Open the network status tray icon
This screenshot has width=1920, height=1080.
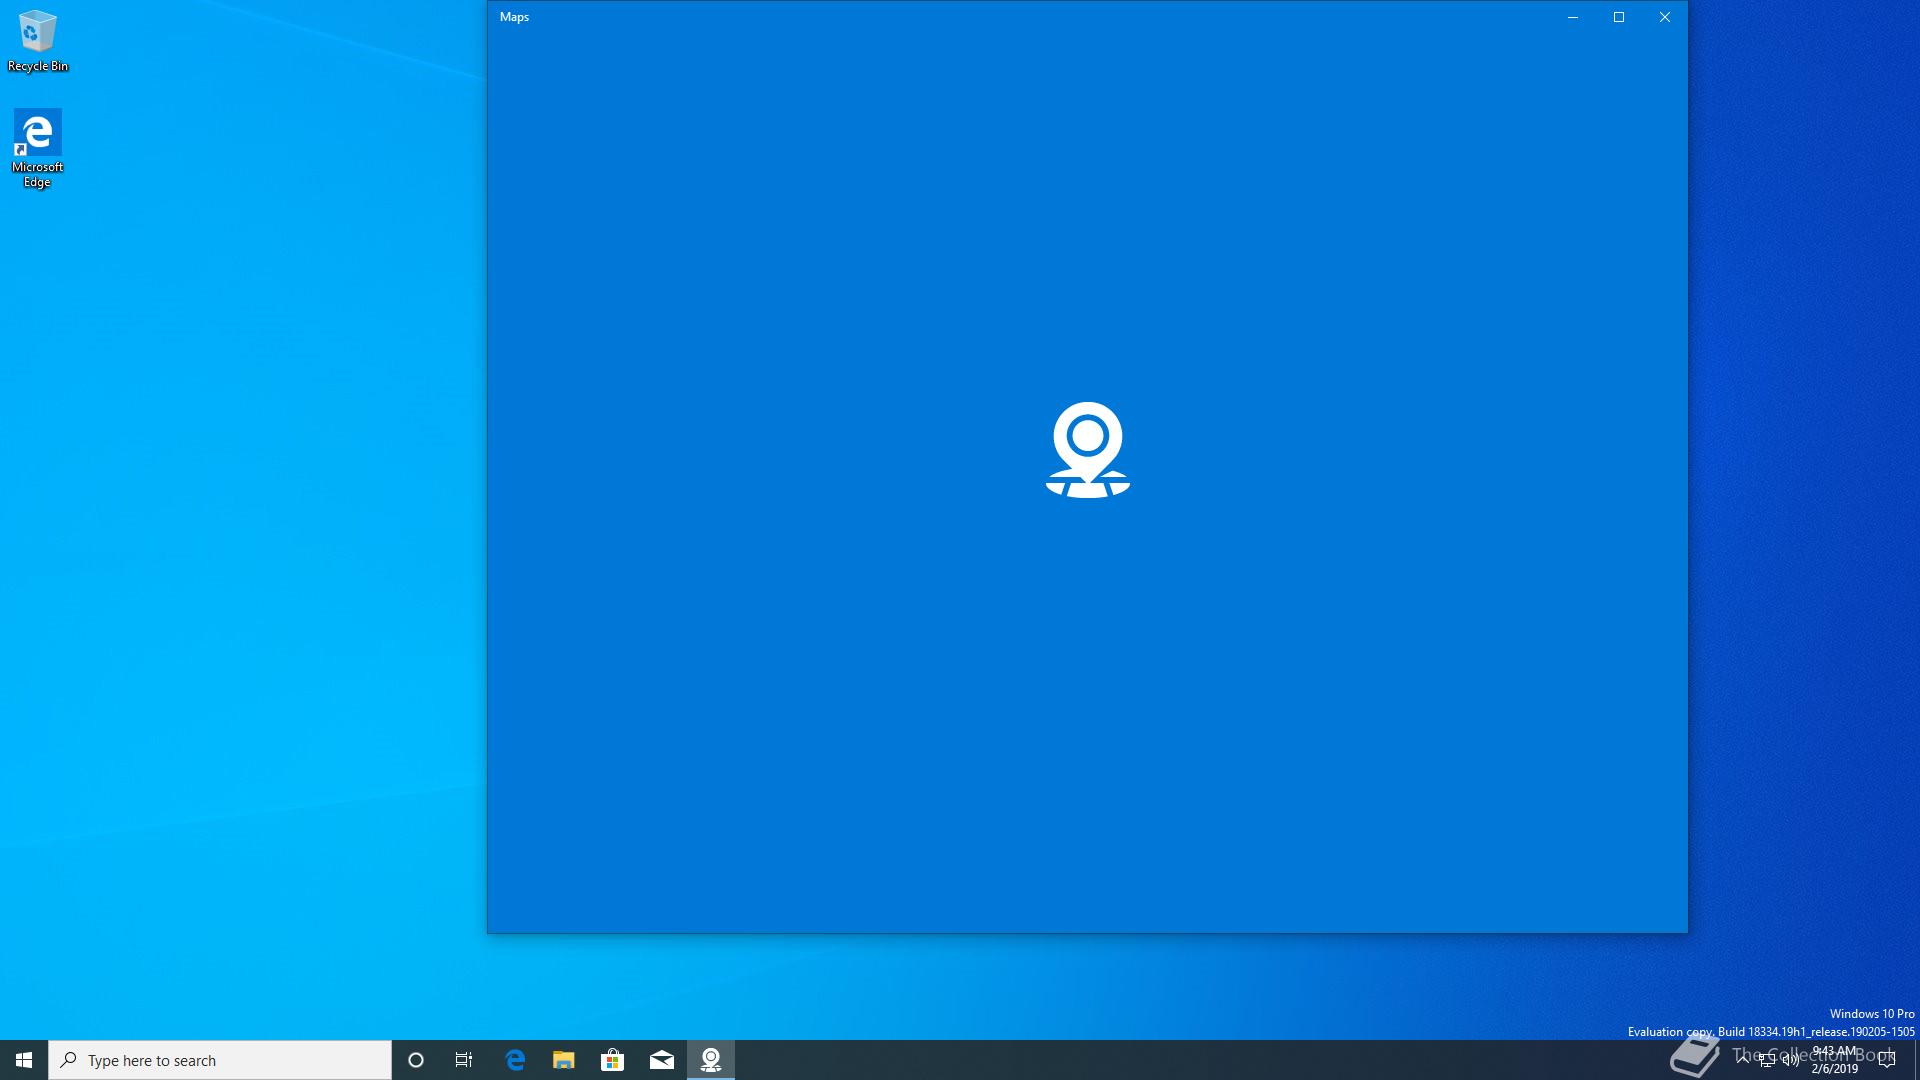coord(1767,1060)
